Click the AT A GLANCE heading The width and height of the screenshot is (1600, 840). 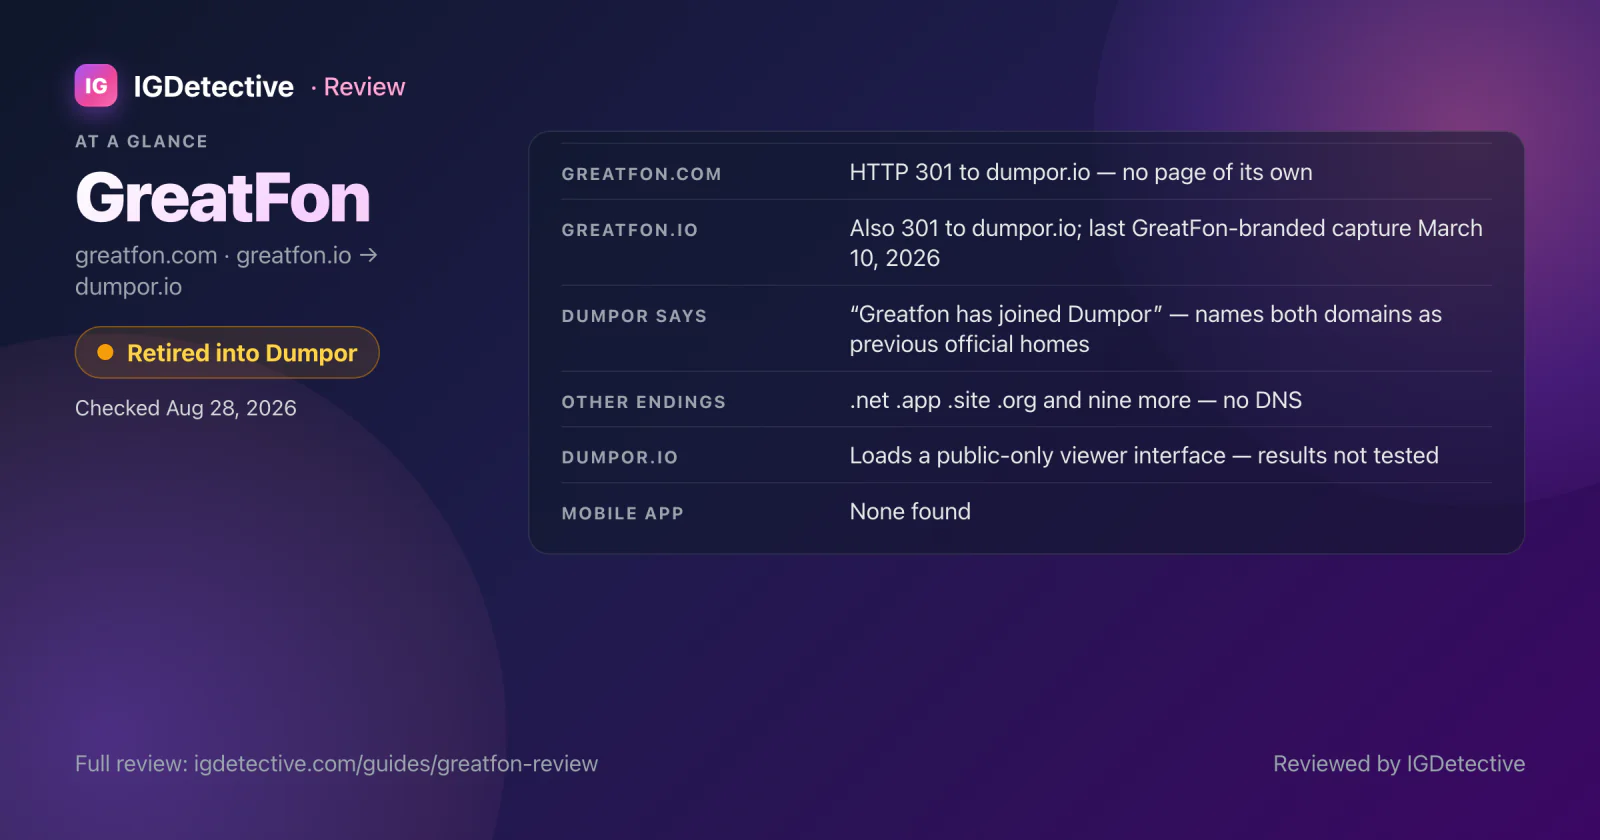pyautogui.click(x=141, y=142)
